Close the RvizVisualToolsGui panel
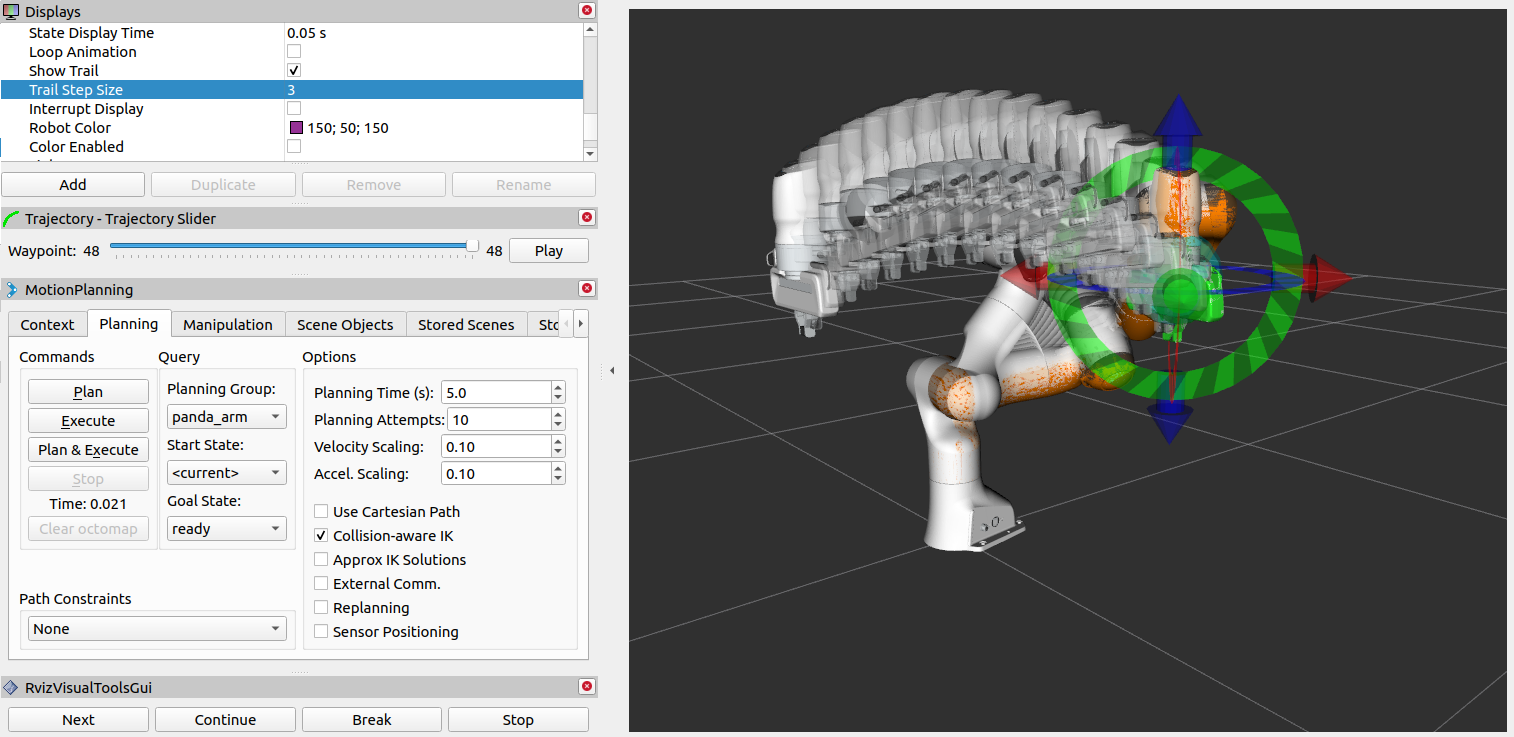The image size is (1514, 737). 587,687
